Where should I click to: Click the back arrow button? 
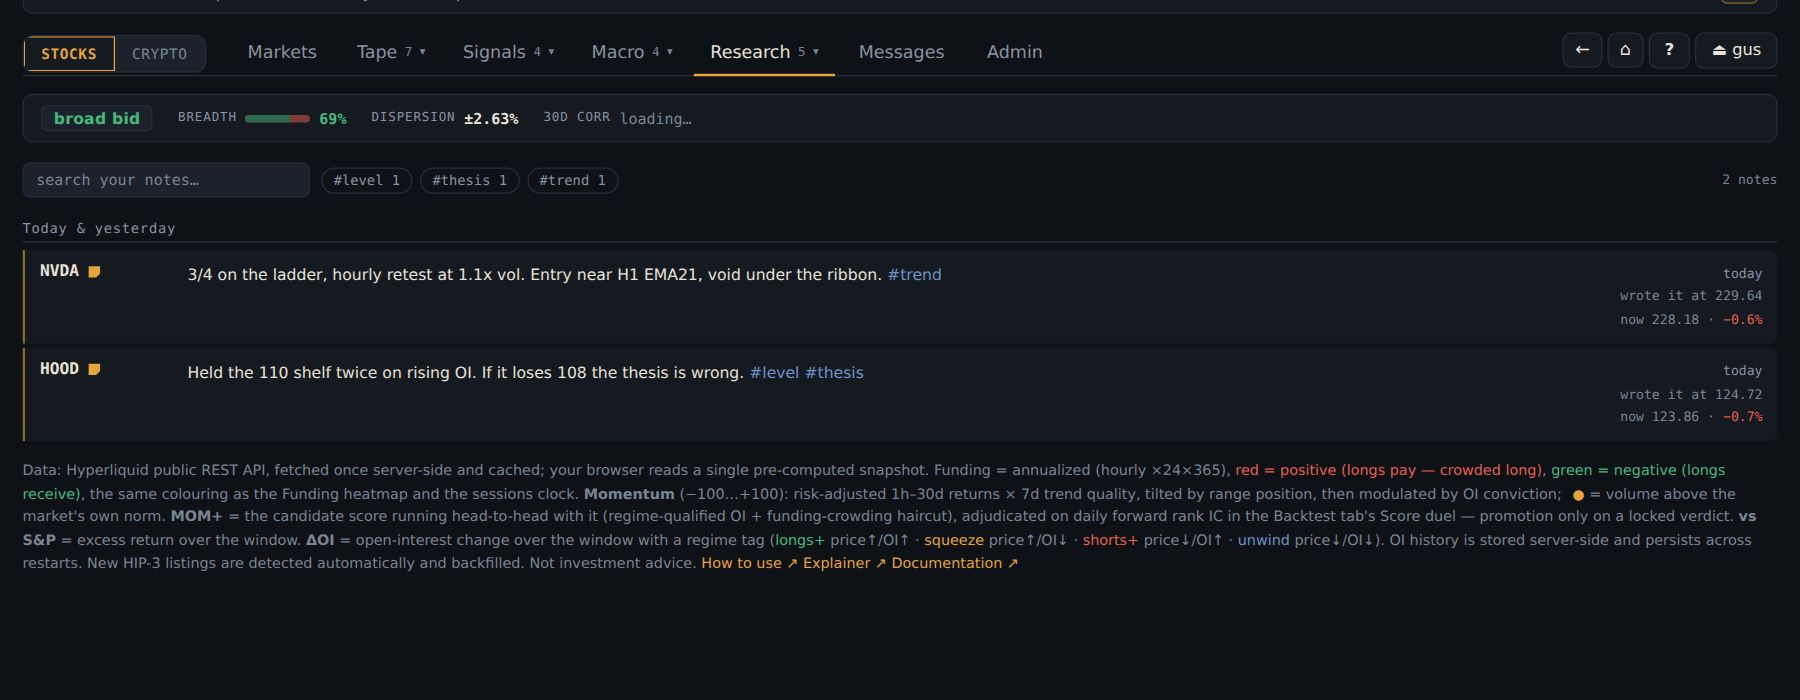pyautogui.click(x=1582, y=50)
